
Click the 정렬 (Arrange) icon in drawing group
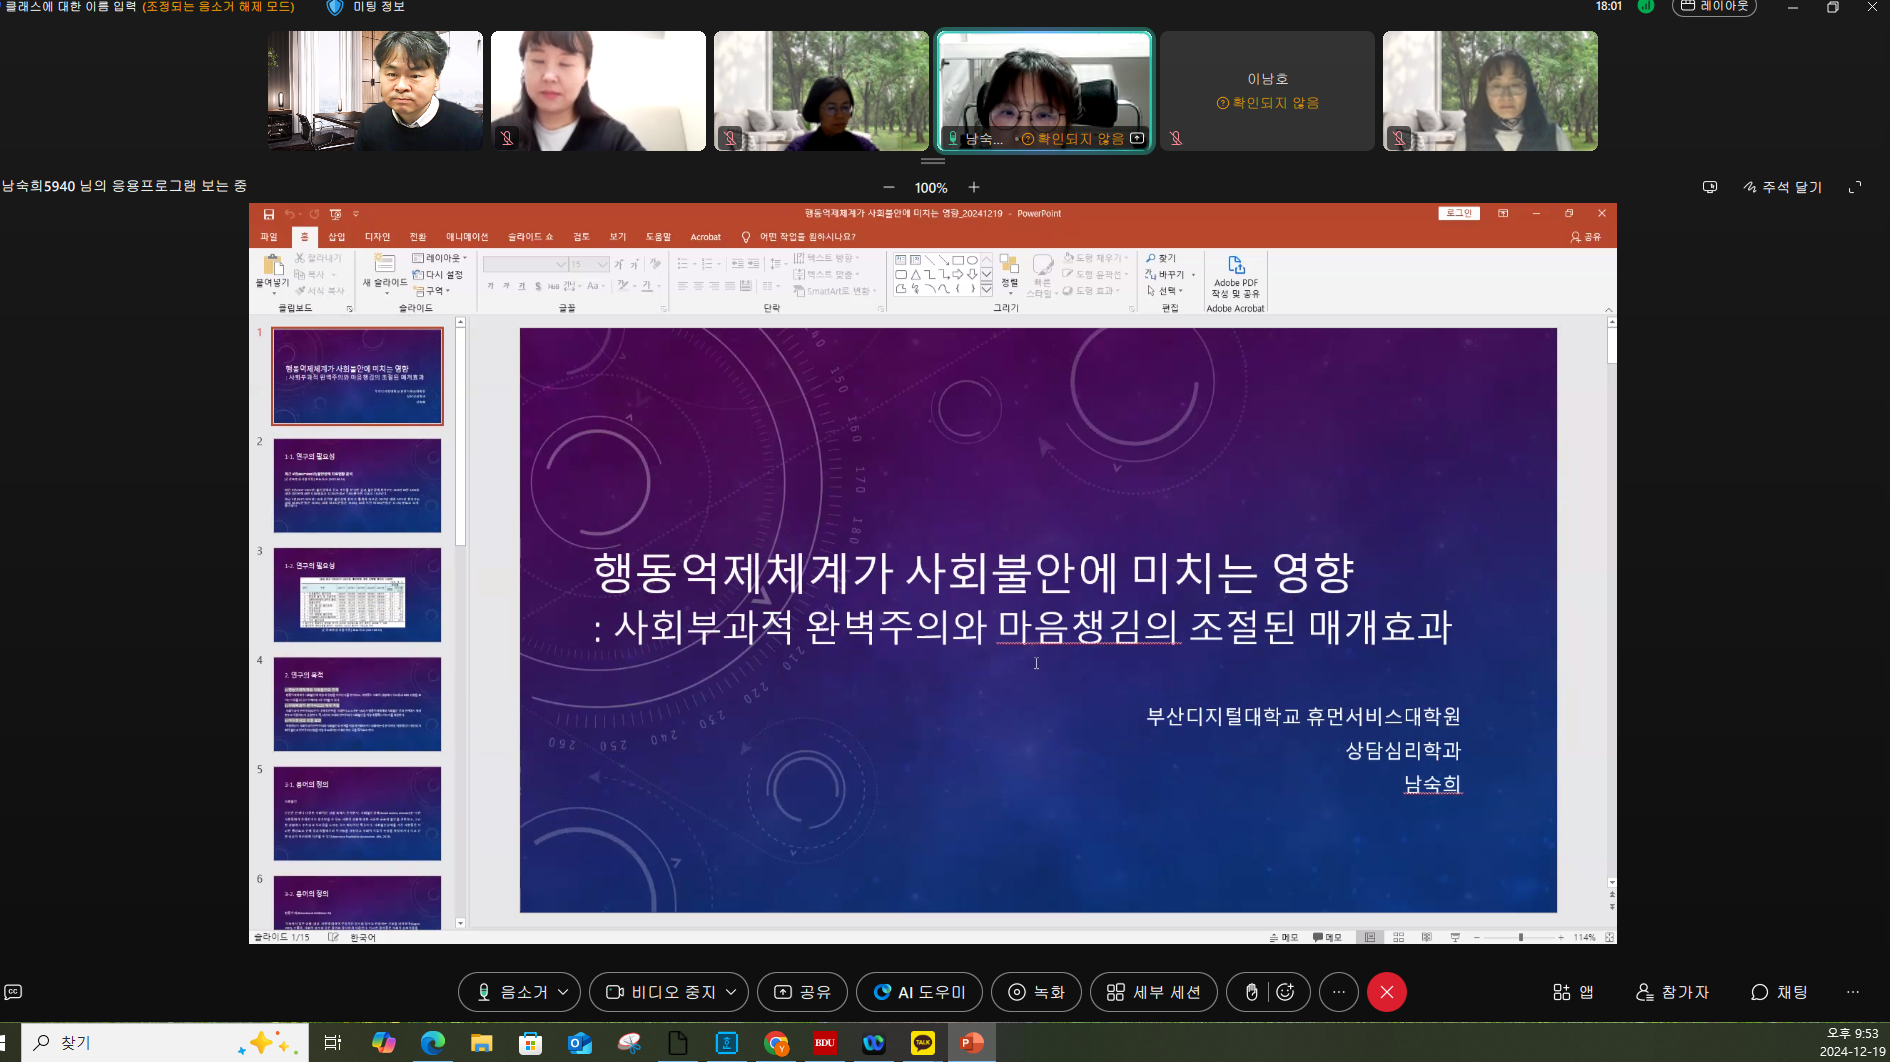[x=1009, y=265]
